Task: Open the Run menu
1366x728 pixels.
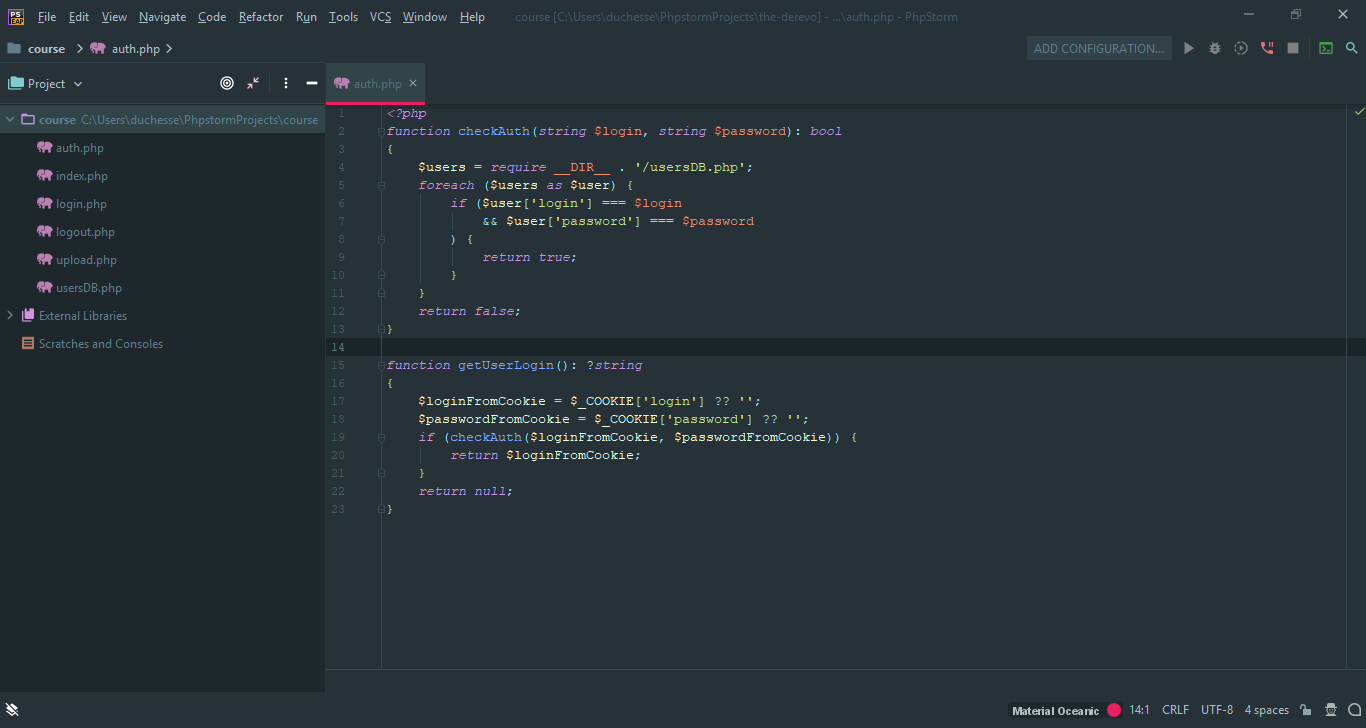Action: pyautogui.click(x=307, y=17)
